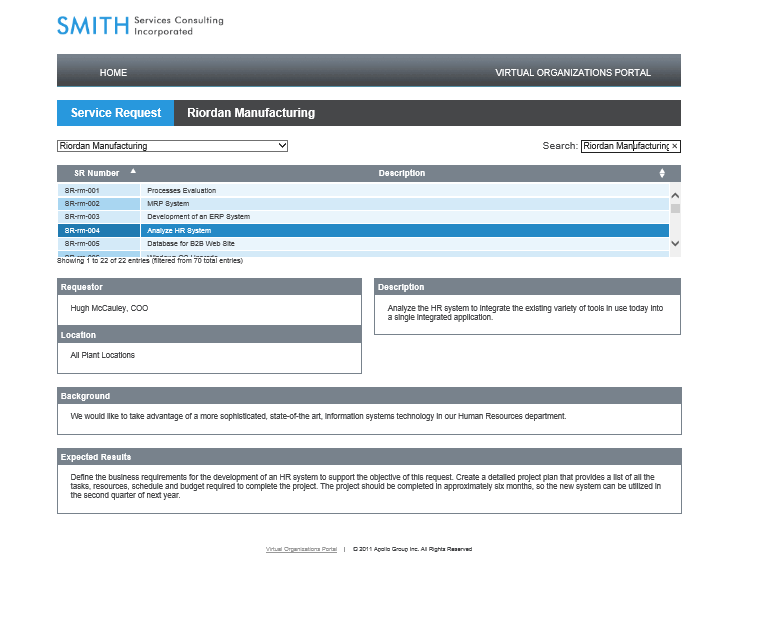
Task: Open the HOME navigation item
Action: (x=113, y=72)
